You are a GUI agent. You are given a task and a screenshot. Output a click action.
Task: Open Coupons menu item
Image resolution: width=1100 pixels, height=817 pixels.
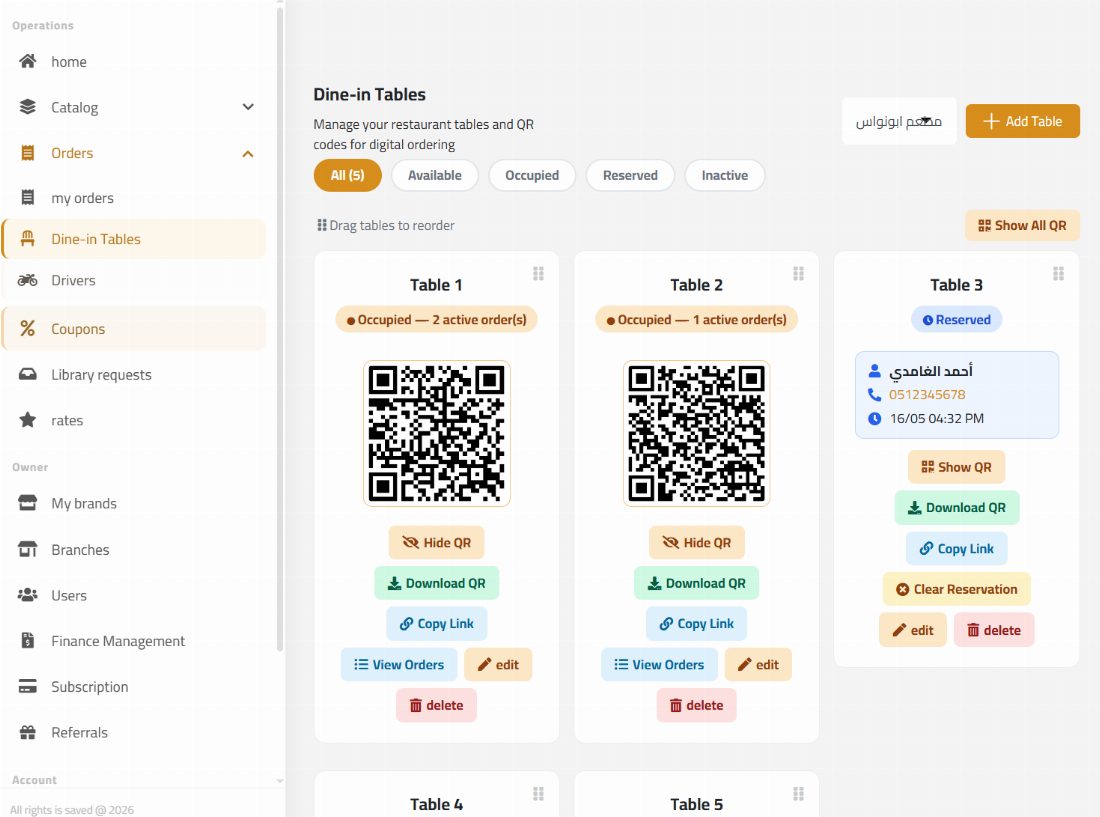[x=133, y=328]
